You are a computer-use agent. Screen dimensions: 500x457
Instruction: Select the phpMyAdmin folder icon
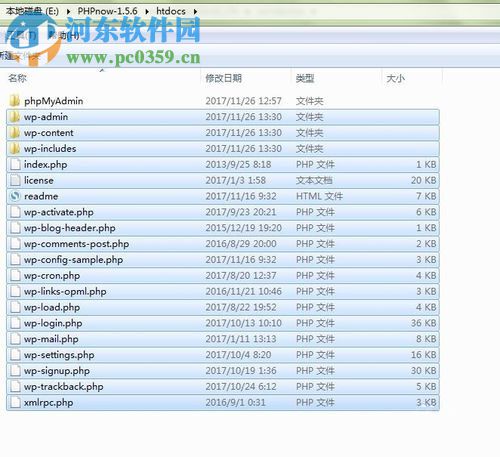click(14, 101)
